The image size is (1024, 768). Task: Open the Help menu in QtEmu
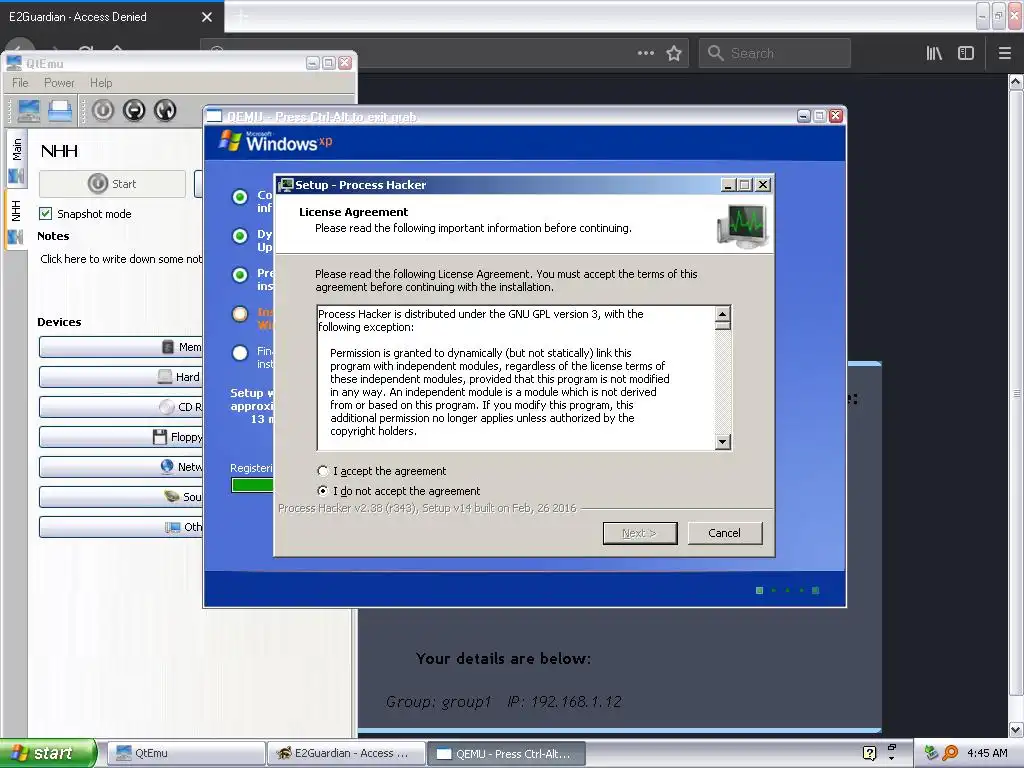[101, 83]
